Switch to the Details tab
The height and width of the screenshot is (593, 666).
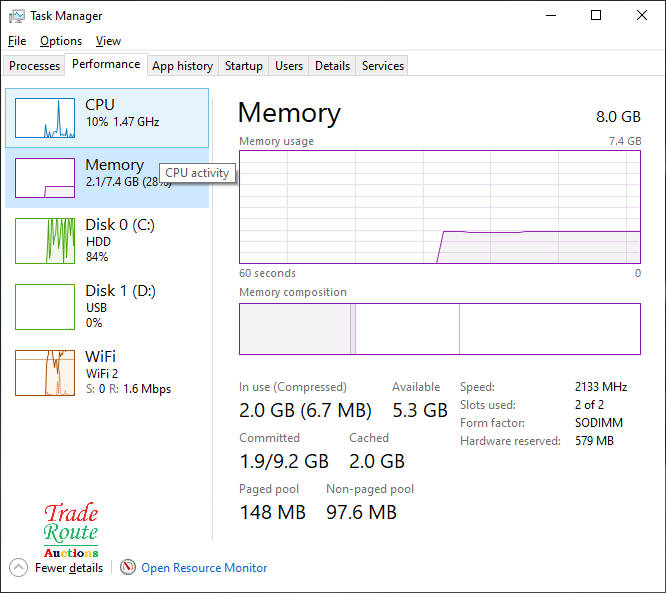click(x=332, y=66)
